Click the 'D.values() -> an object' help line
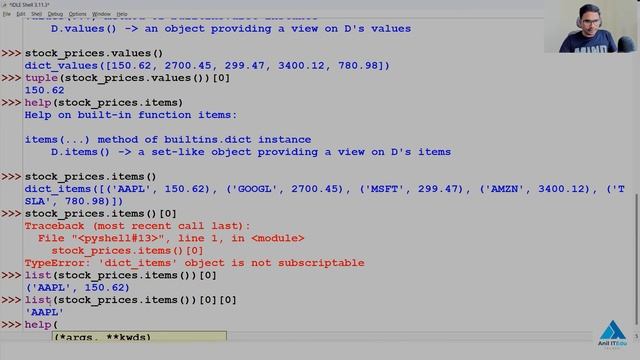The image size is (640, 360). pyautogui.click(x=231, y=29)
